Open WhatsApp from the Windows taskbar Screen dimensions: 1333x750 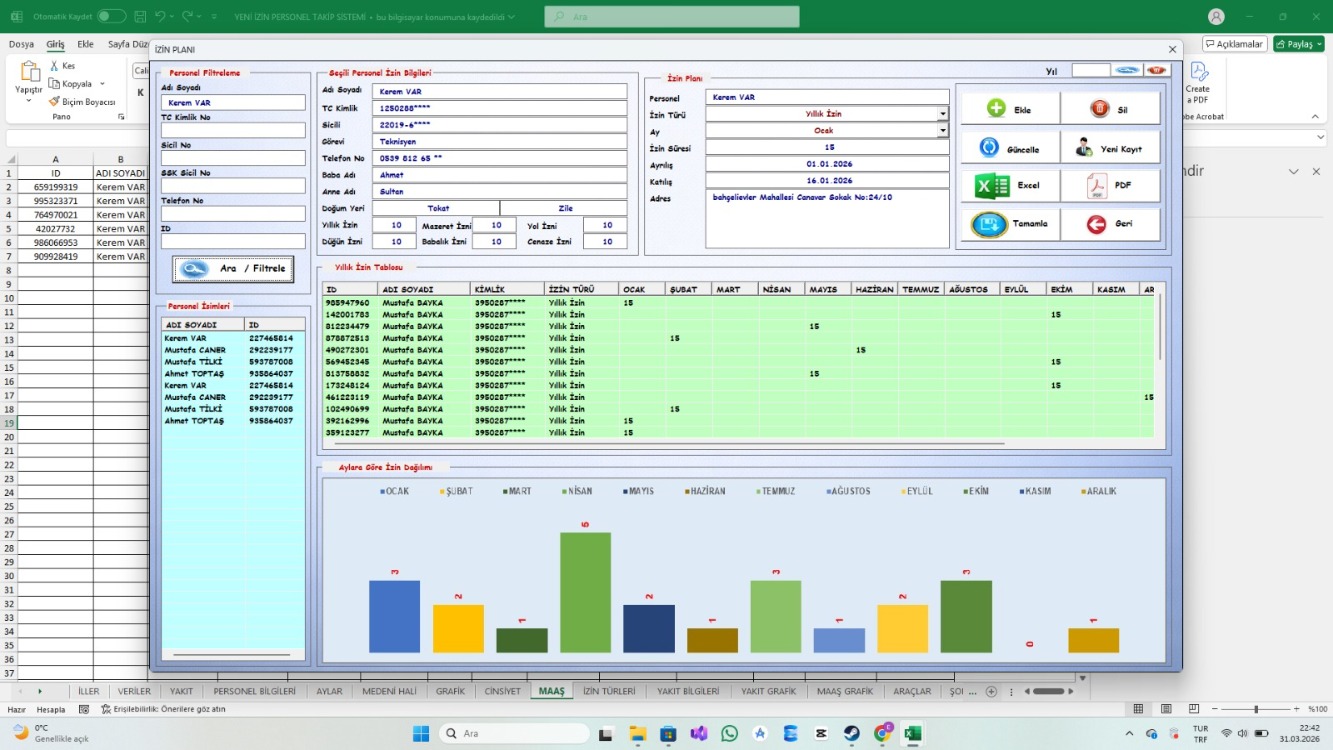coord(729,733)
